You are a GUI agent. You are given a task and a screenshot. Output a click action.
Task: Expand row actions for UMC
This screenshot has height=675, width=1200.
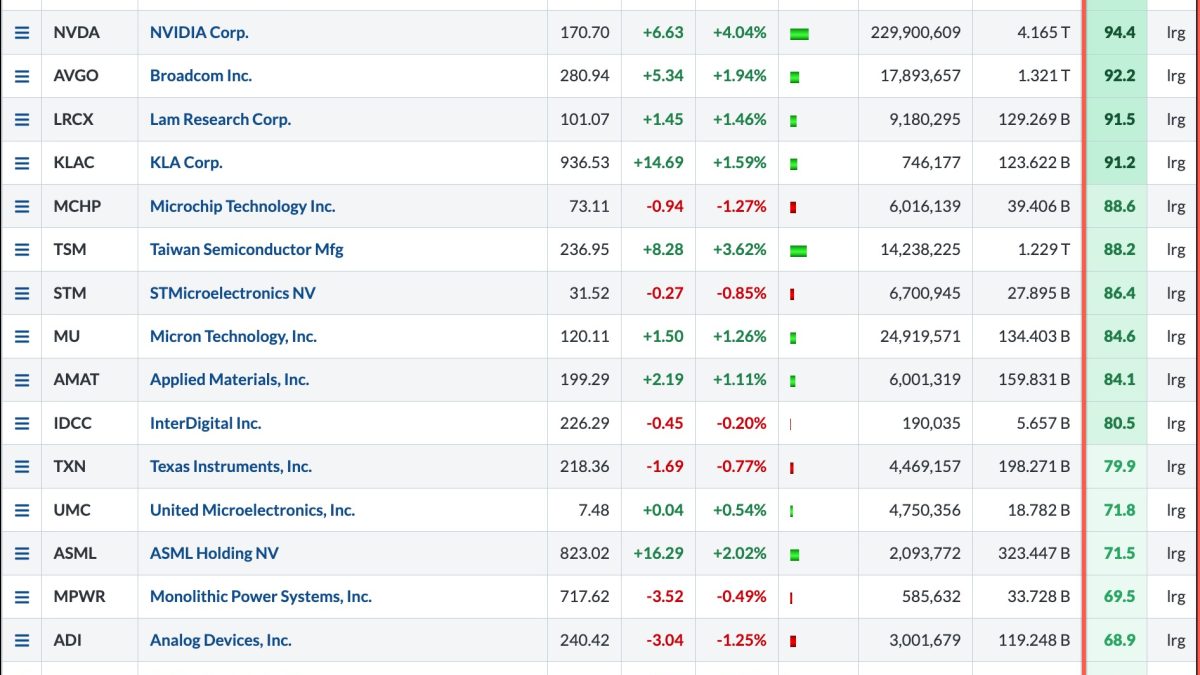[21, 511]
